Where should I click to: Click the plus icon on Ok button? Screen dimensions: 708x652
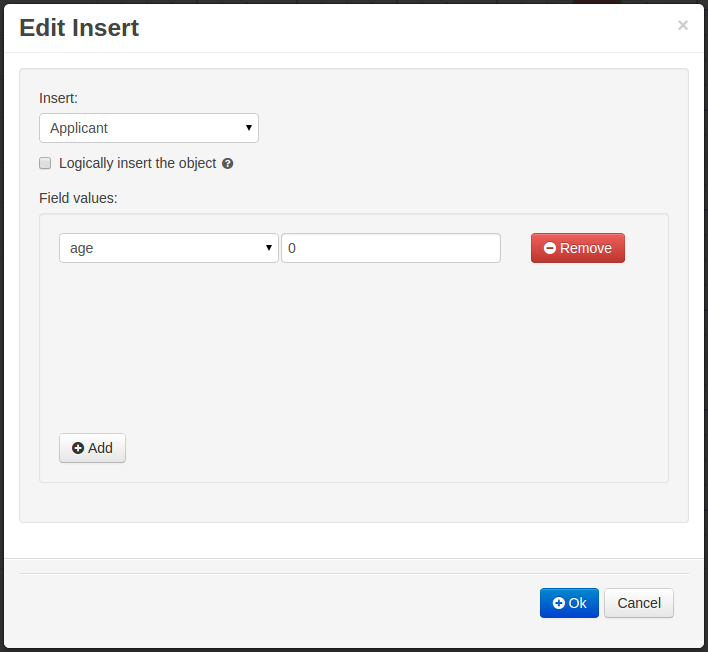tap(559, 603)
